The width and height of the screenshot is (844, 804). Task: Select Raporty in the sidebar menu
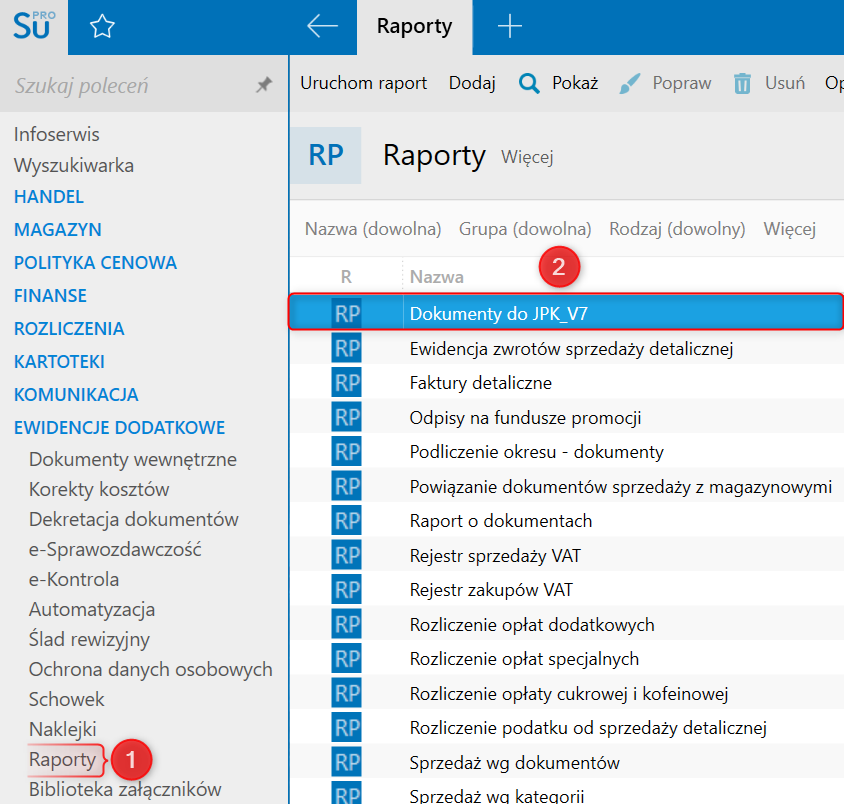pos(63,759)
